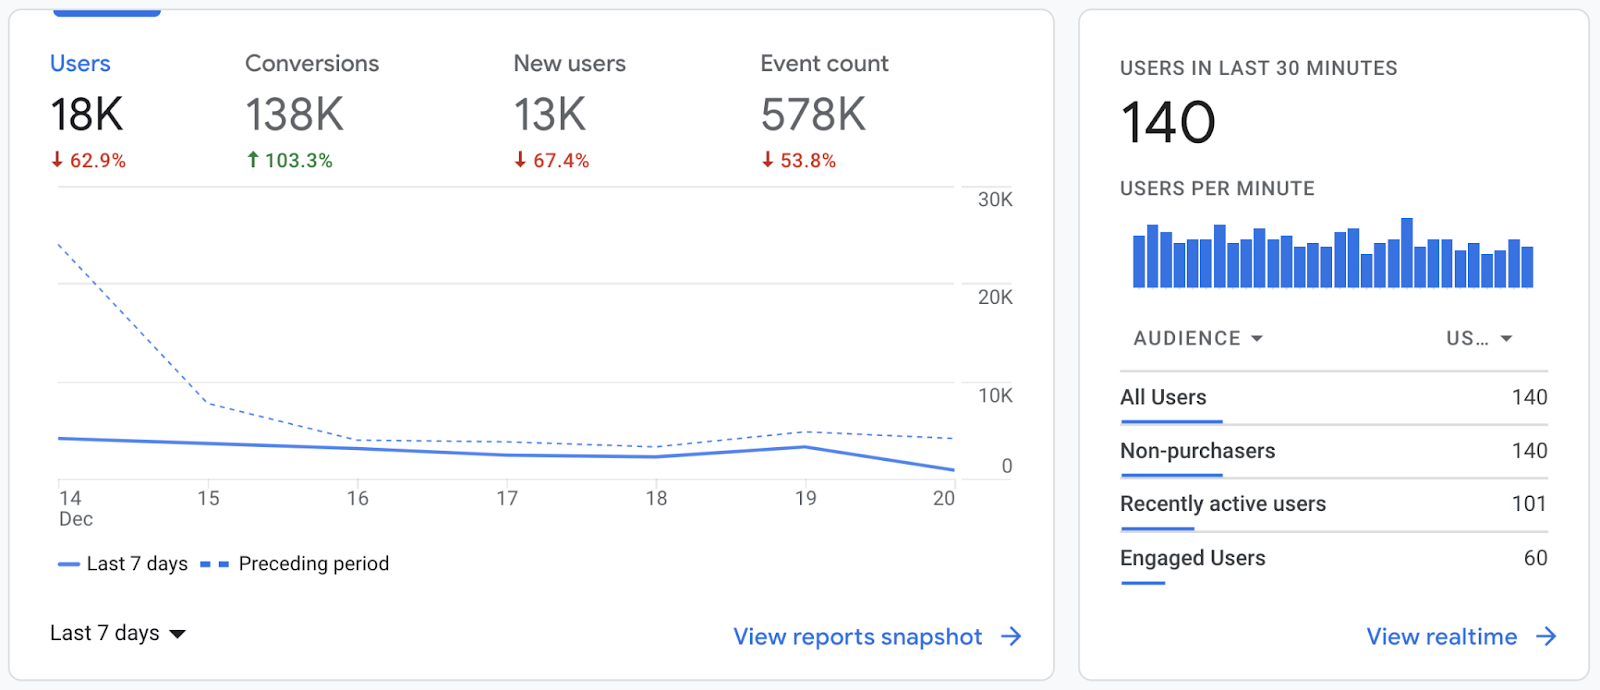Click the arrow icon beside View reports snapshot
The height and width of the screenshot is (690, 1600).
pyautogui.click(x=1011, y=637)
